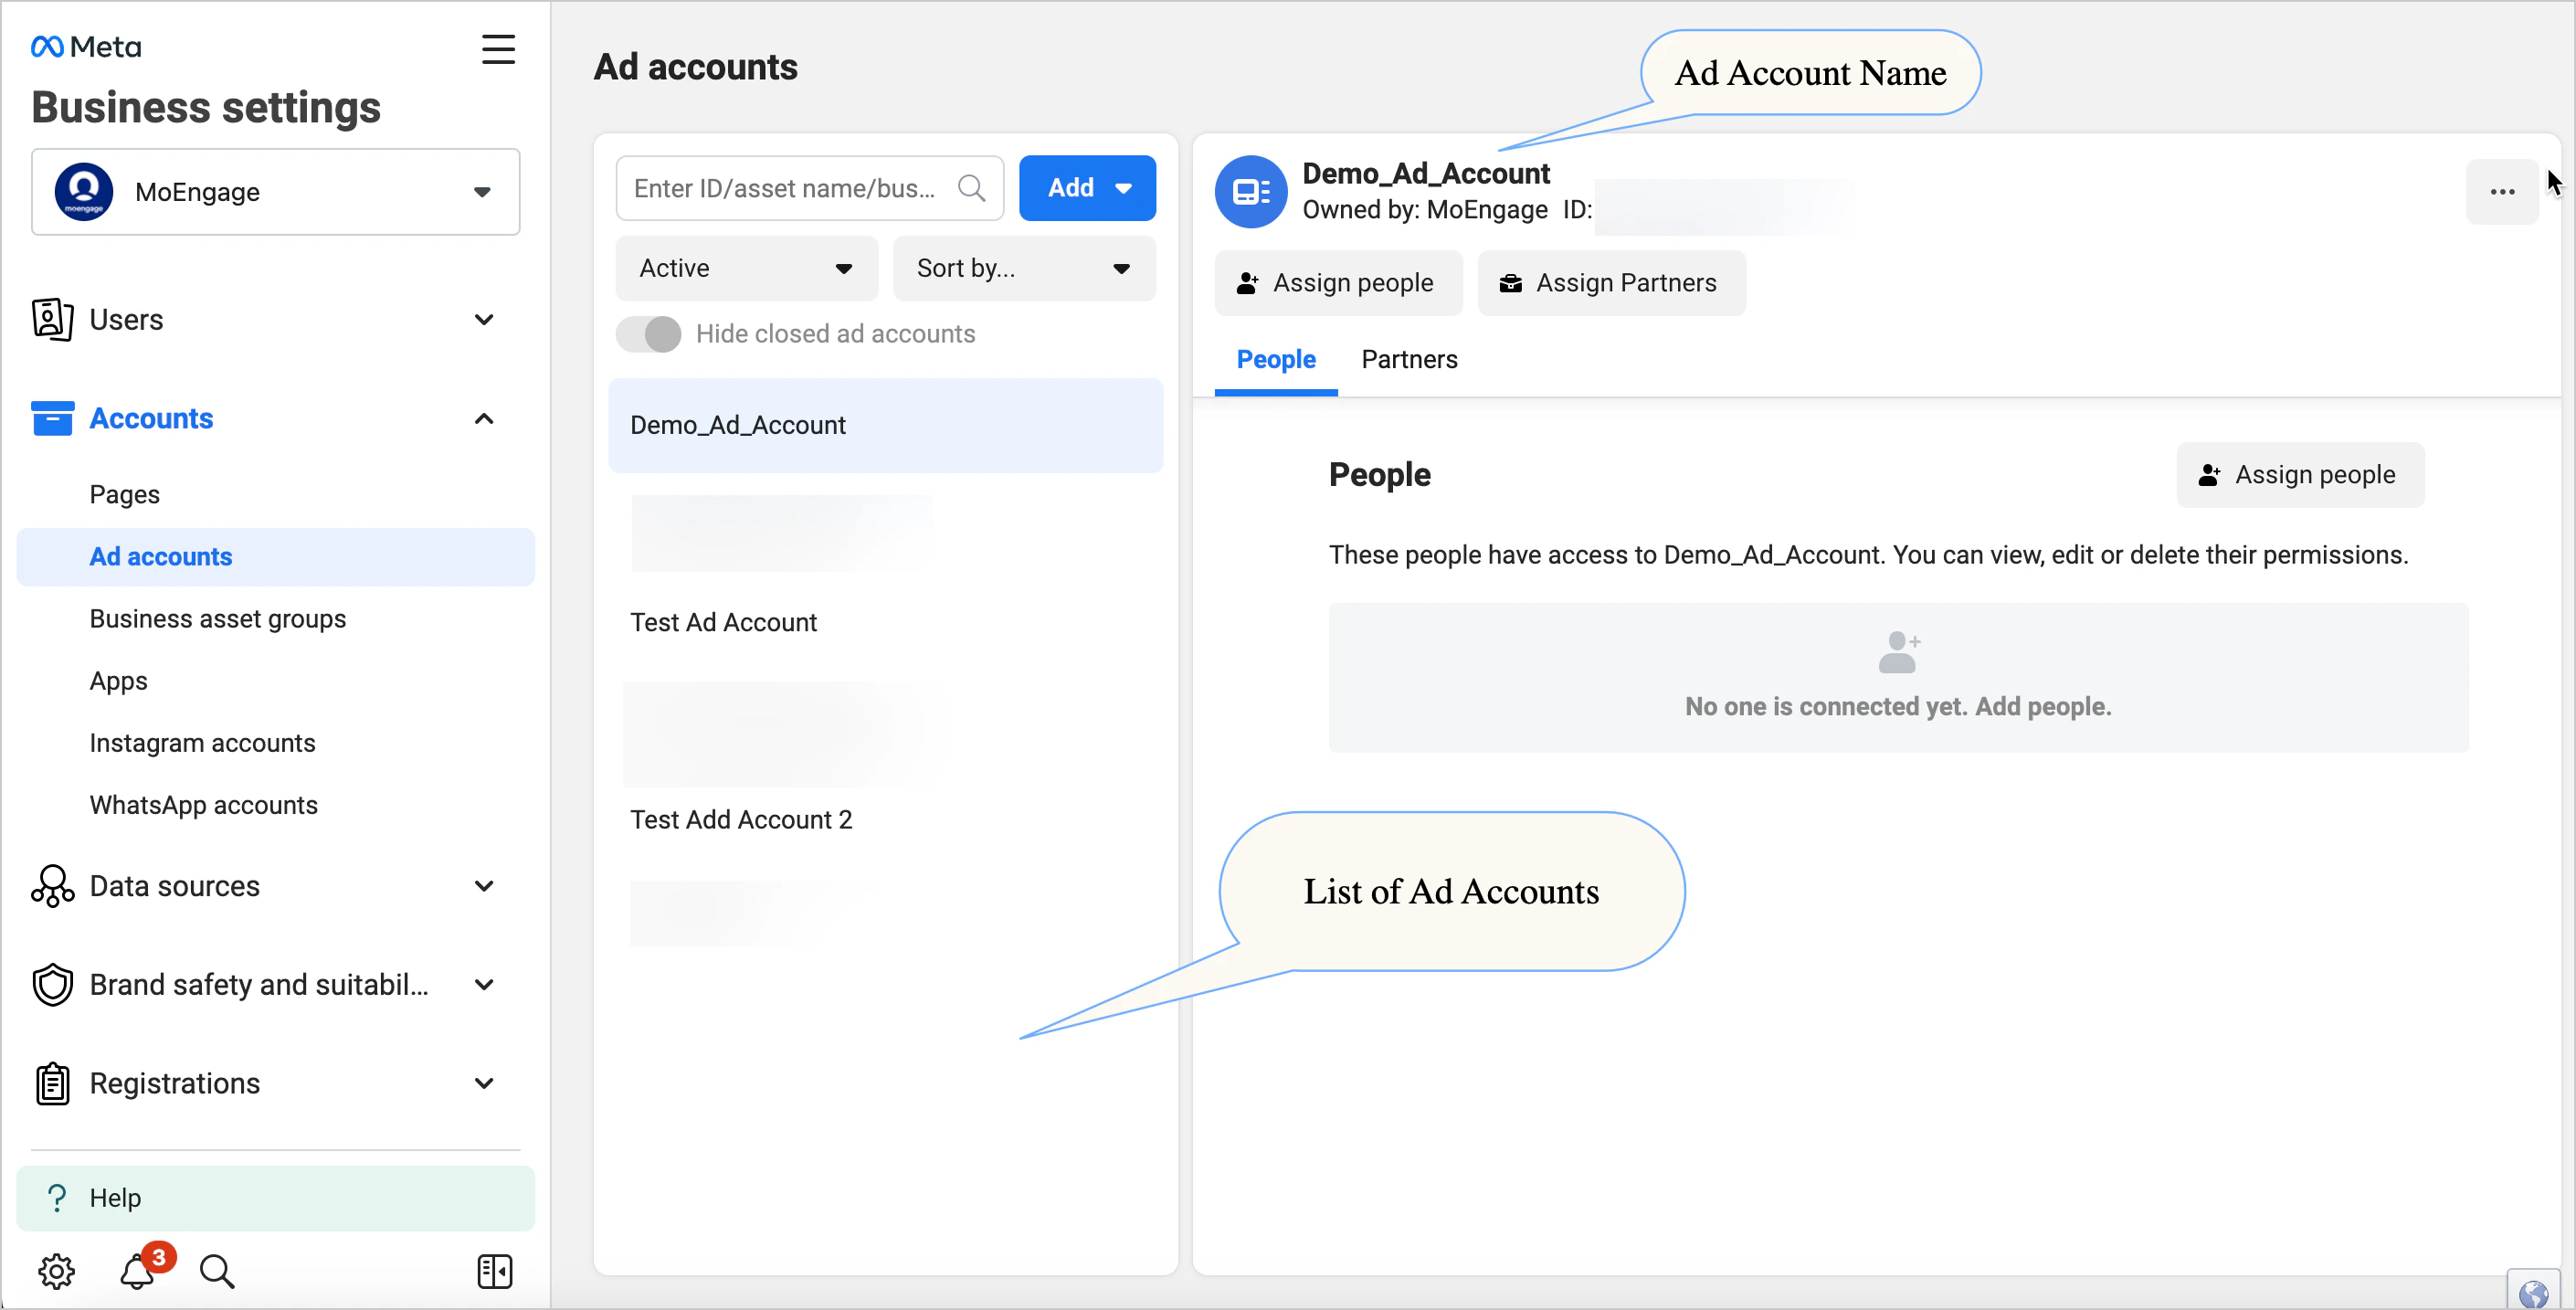
Task: Open the Sort by dropdown
Action: click(x=1023, y=268)
